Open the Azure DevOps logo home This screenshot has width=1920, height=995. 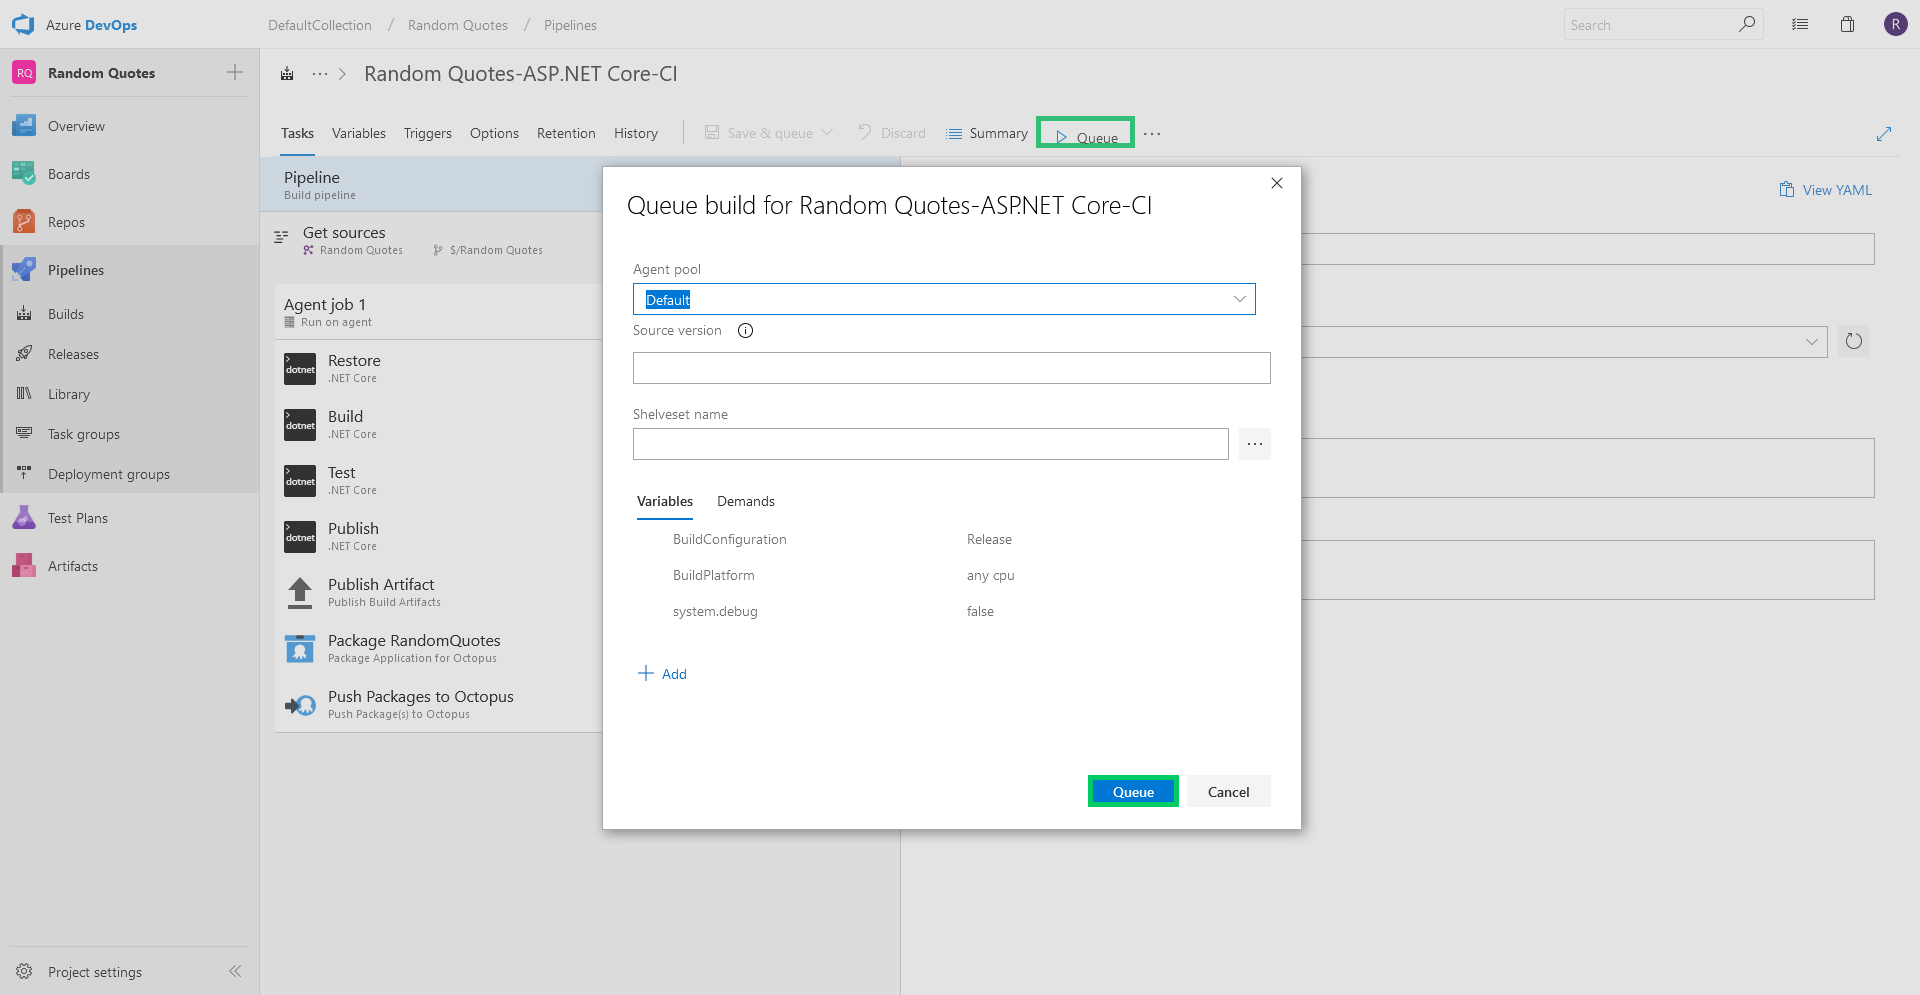click(23, 25)
